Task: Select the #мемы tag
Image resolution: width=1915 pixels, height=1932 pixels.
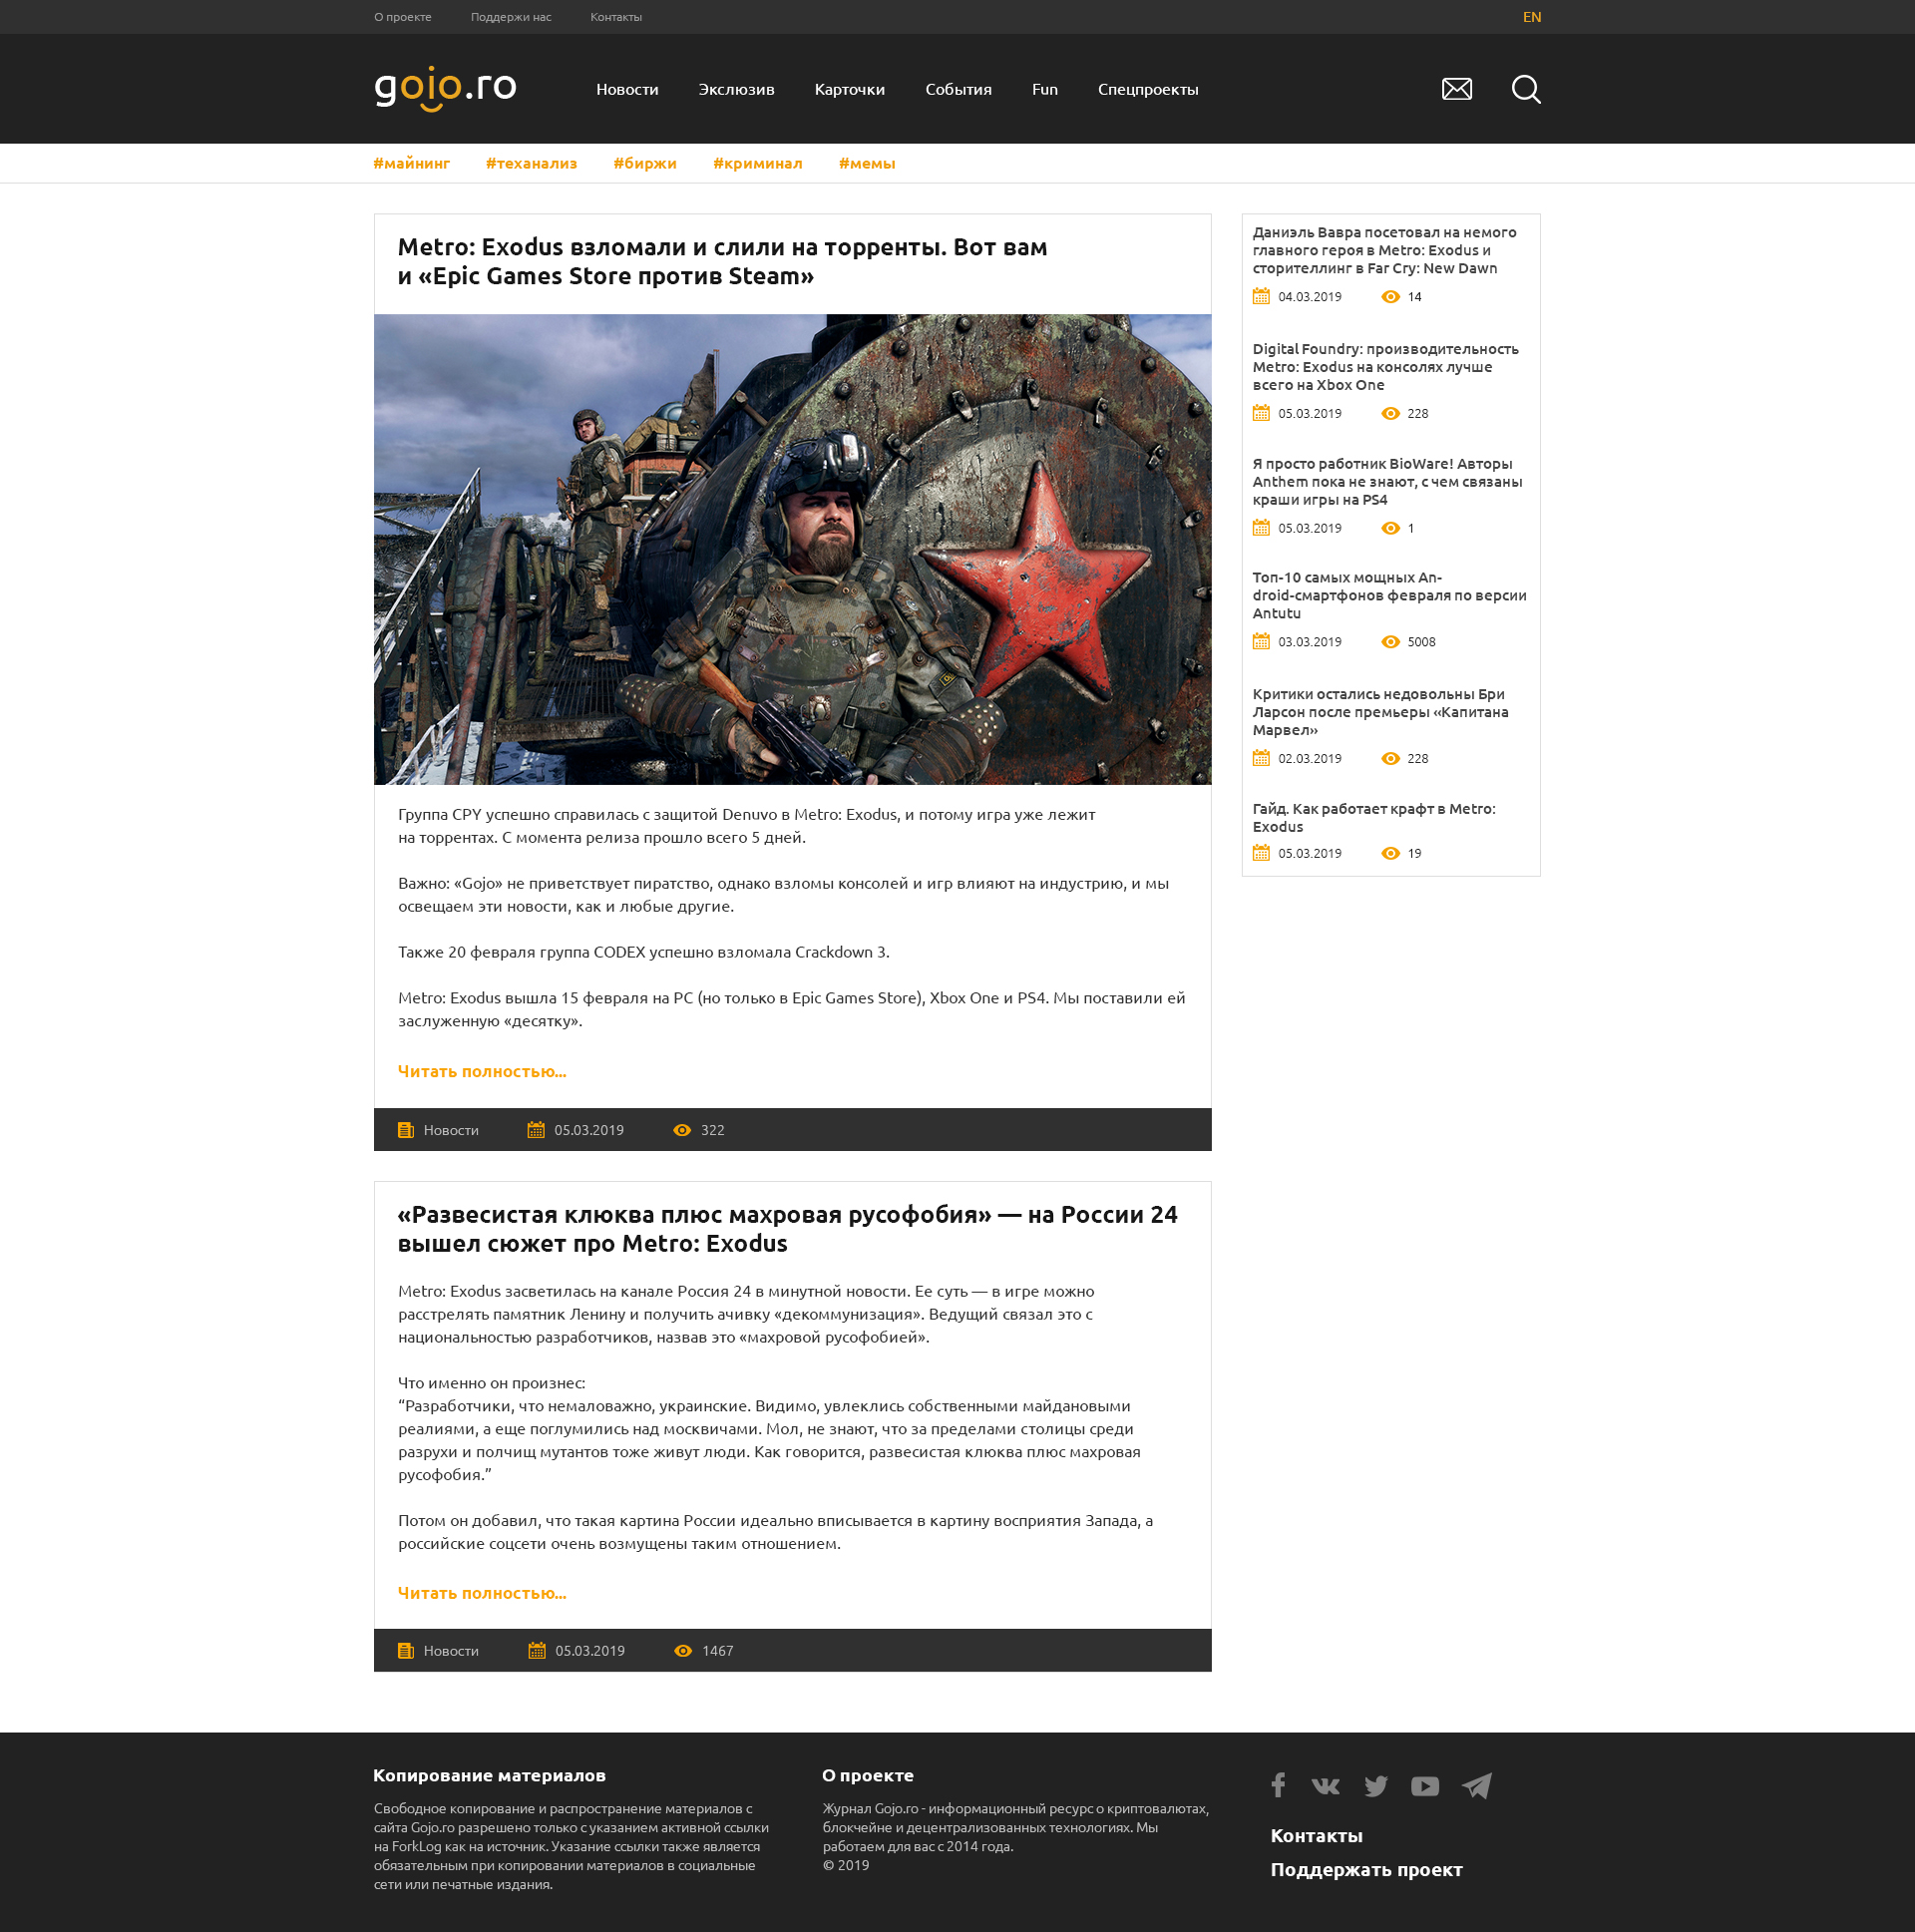Action: coord(866,163)
